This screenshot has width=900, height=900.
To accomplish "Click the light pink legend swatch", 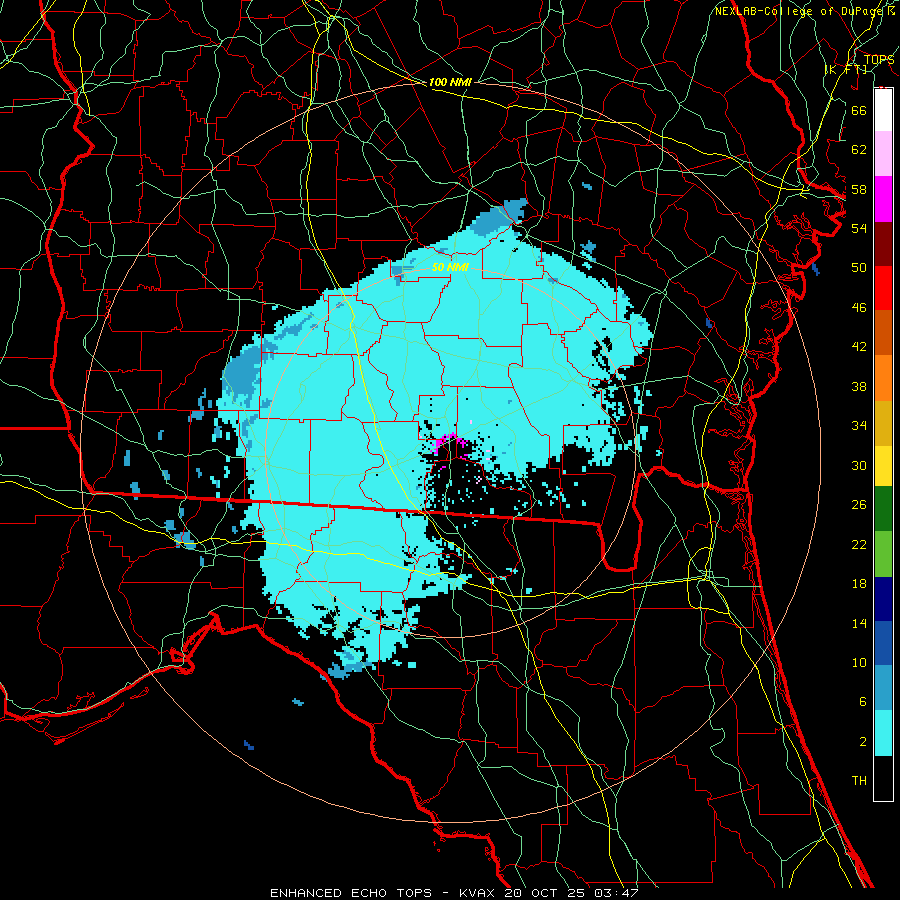I will pos(883,154).
